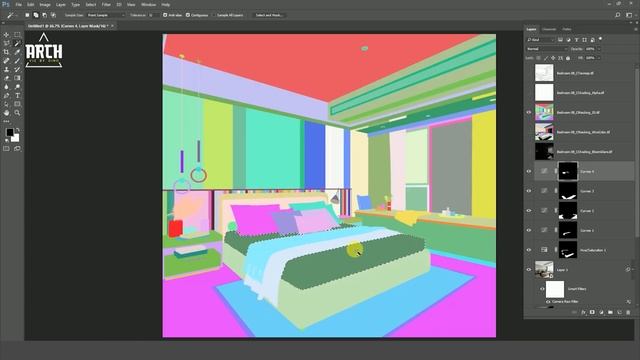
Task: Open the search icon in options bar
Action: (618, 15)
